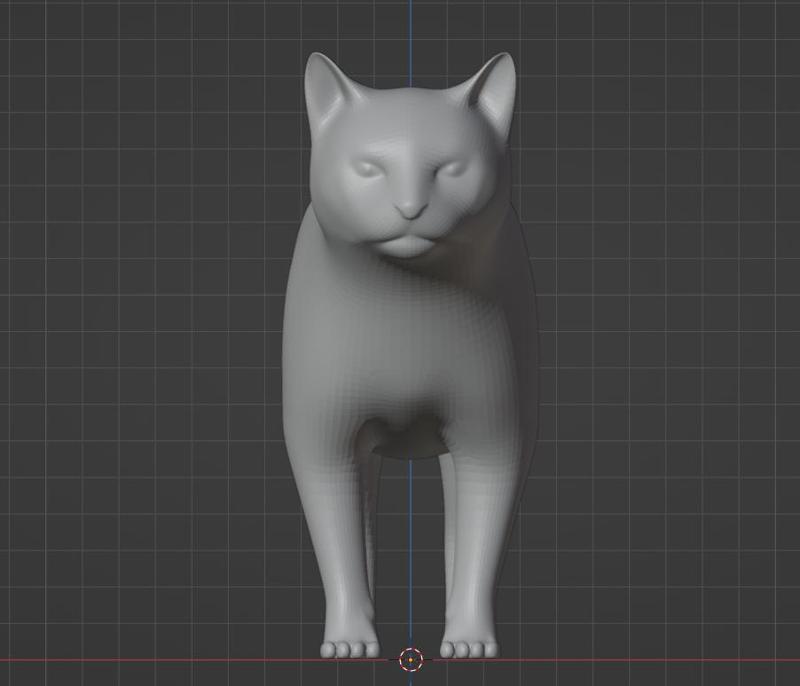Viewport: 800px width, 686px height.
Task: Select the cat's nose
Action: pos(408,205)
